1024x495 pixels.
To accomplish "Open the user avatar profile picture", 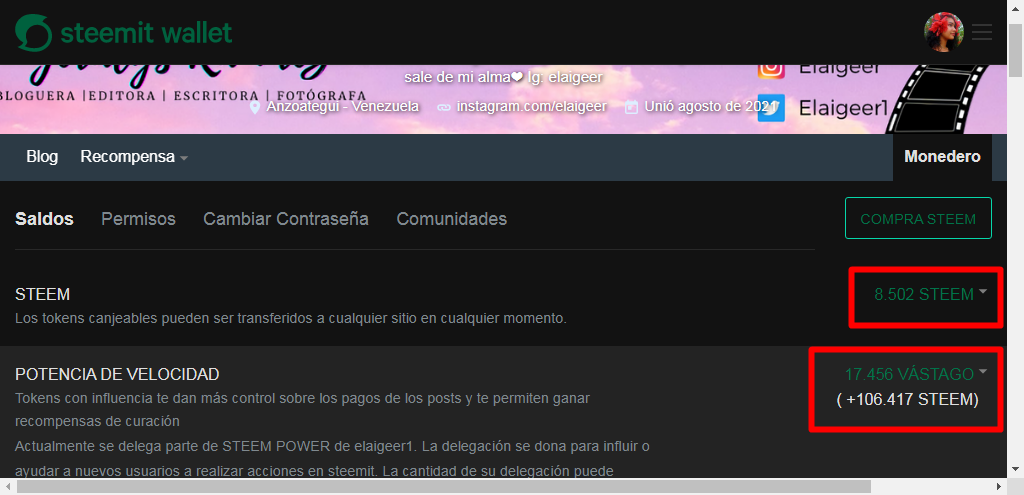I will [x=944, y=32].
